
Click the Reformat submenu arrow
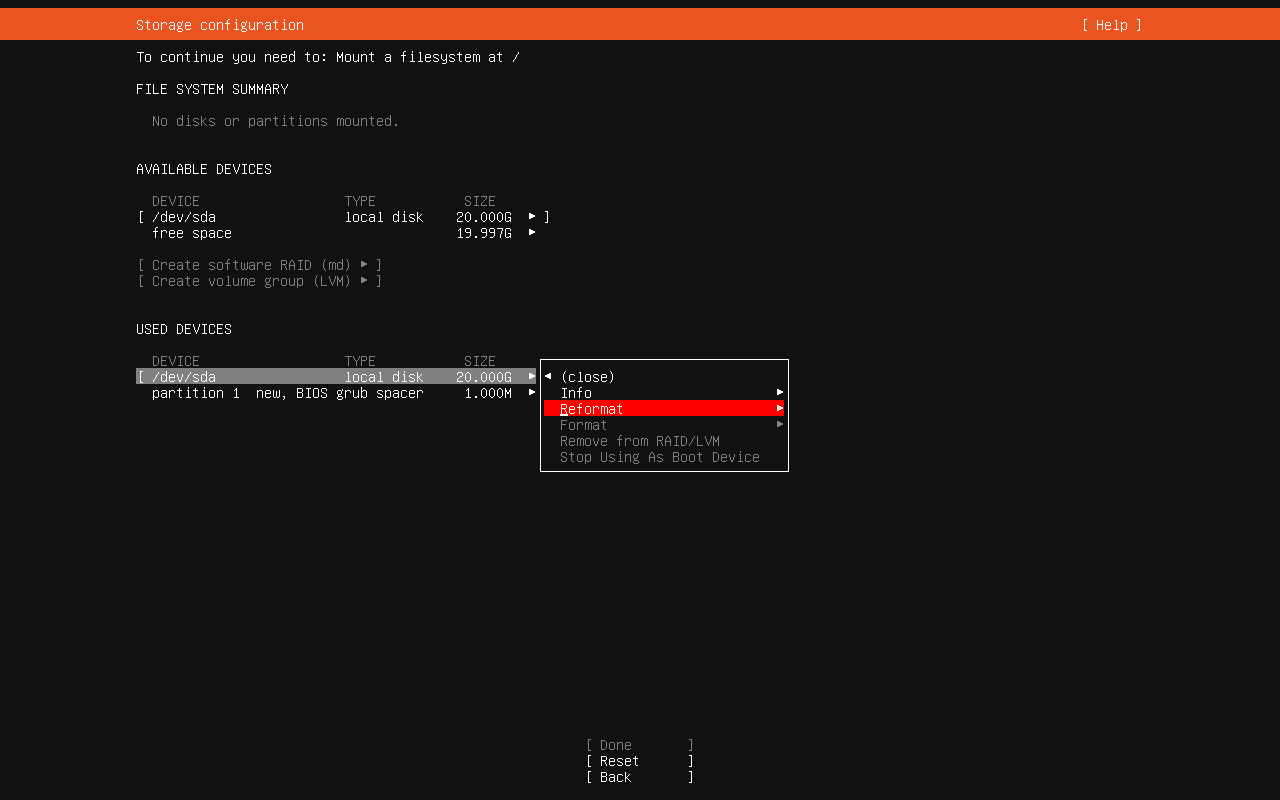(779, 409)
